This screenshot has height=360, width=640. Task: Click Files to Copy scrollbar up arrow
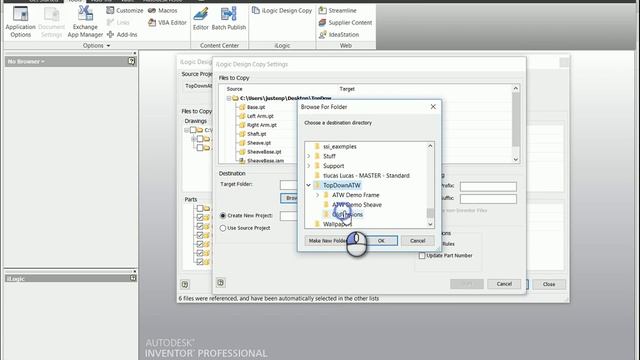516,88
